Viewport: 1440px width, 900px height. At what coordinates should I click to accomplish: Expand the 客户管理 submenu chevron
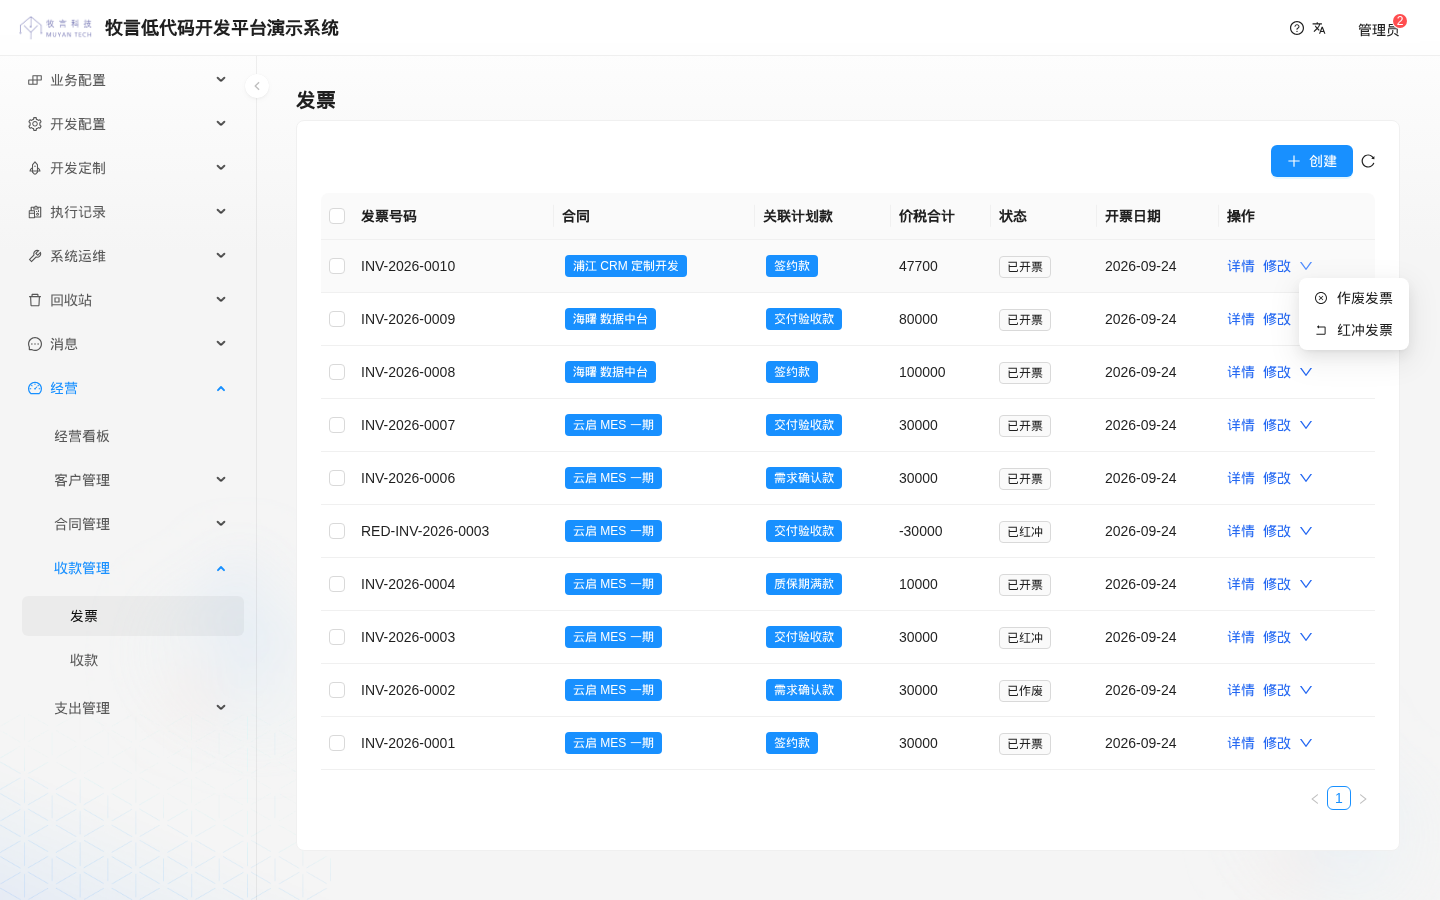point(221,480)
